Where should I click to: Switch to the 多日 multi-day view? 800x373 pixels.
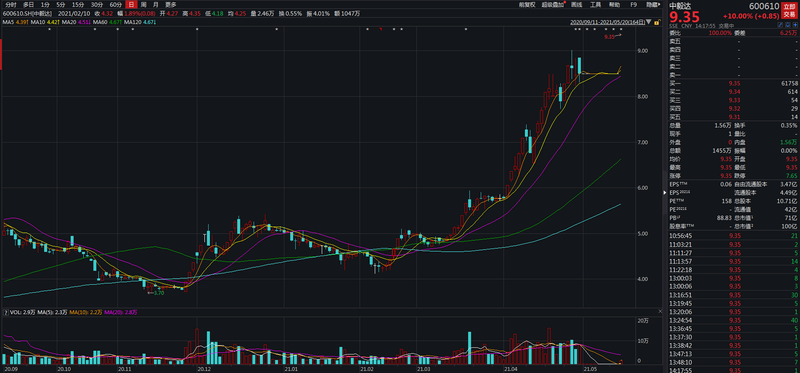29,5
